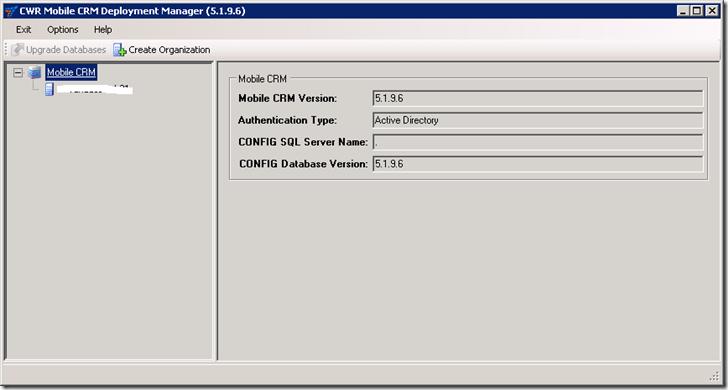
Task: Minimize the Deployment Manager window
Action: tap(682, 11)
